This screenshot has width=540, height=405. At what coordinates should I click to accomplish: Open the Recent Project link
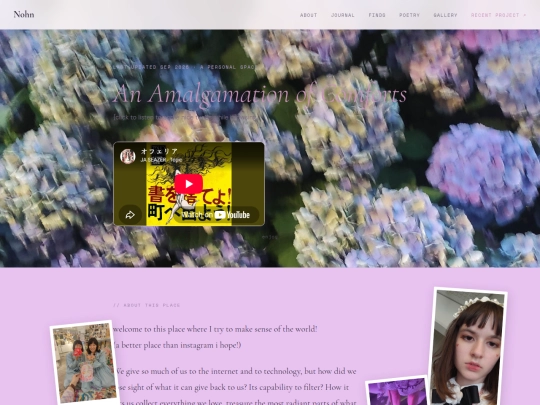click(x=498, y=15)
